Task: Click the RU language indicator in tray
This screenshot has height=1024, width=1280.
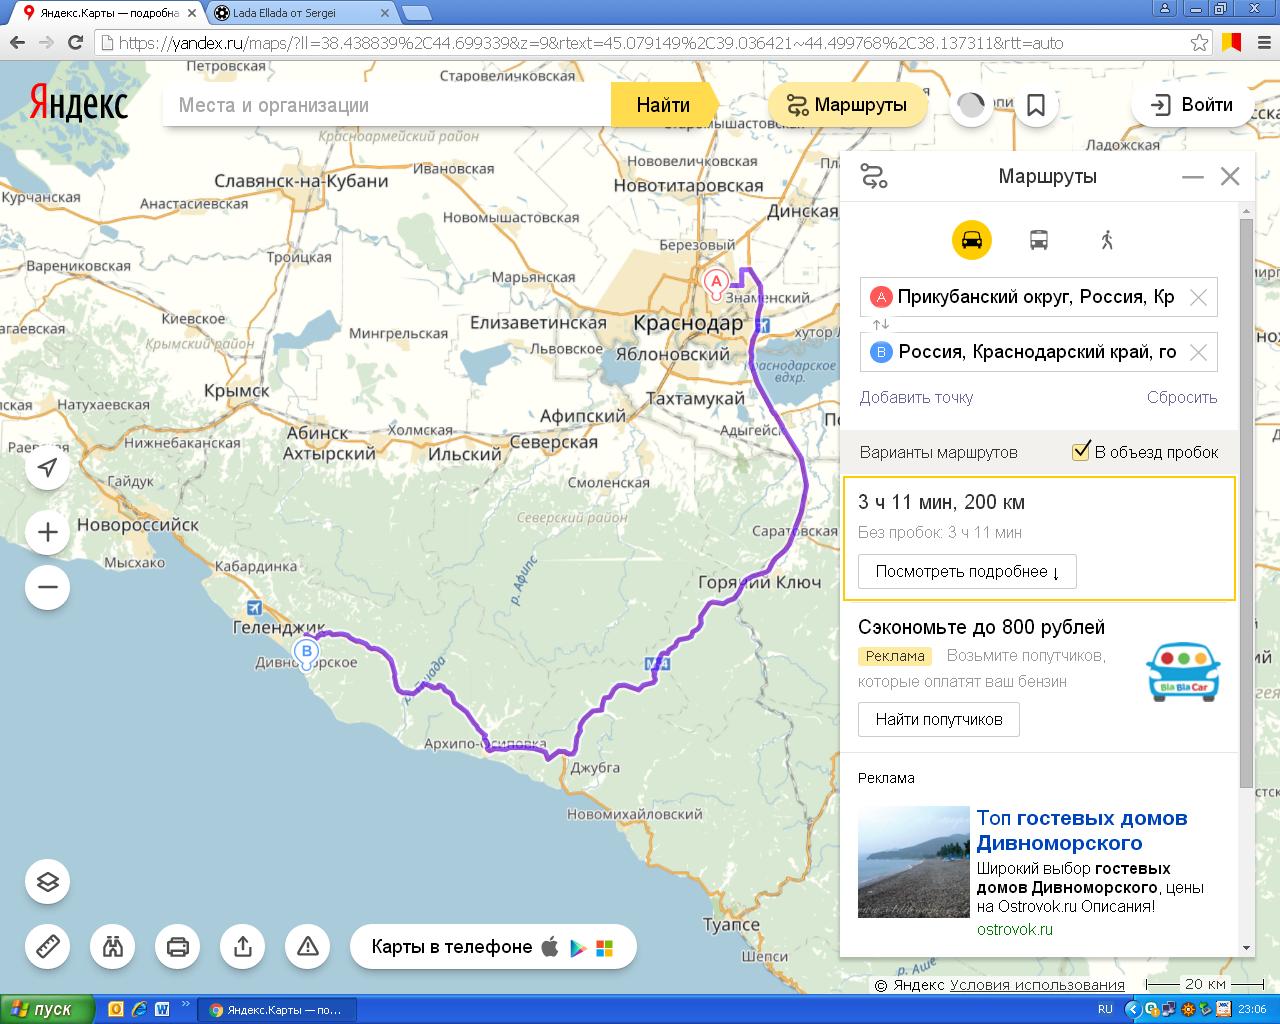Action: (x=1105, y=1009)
